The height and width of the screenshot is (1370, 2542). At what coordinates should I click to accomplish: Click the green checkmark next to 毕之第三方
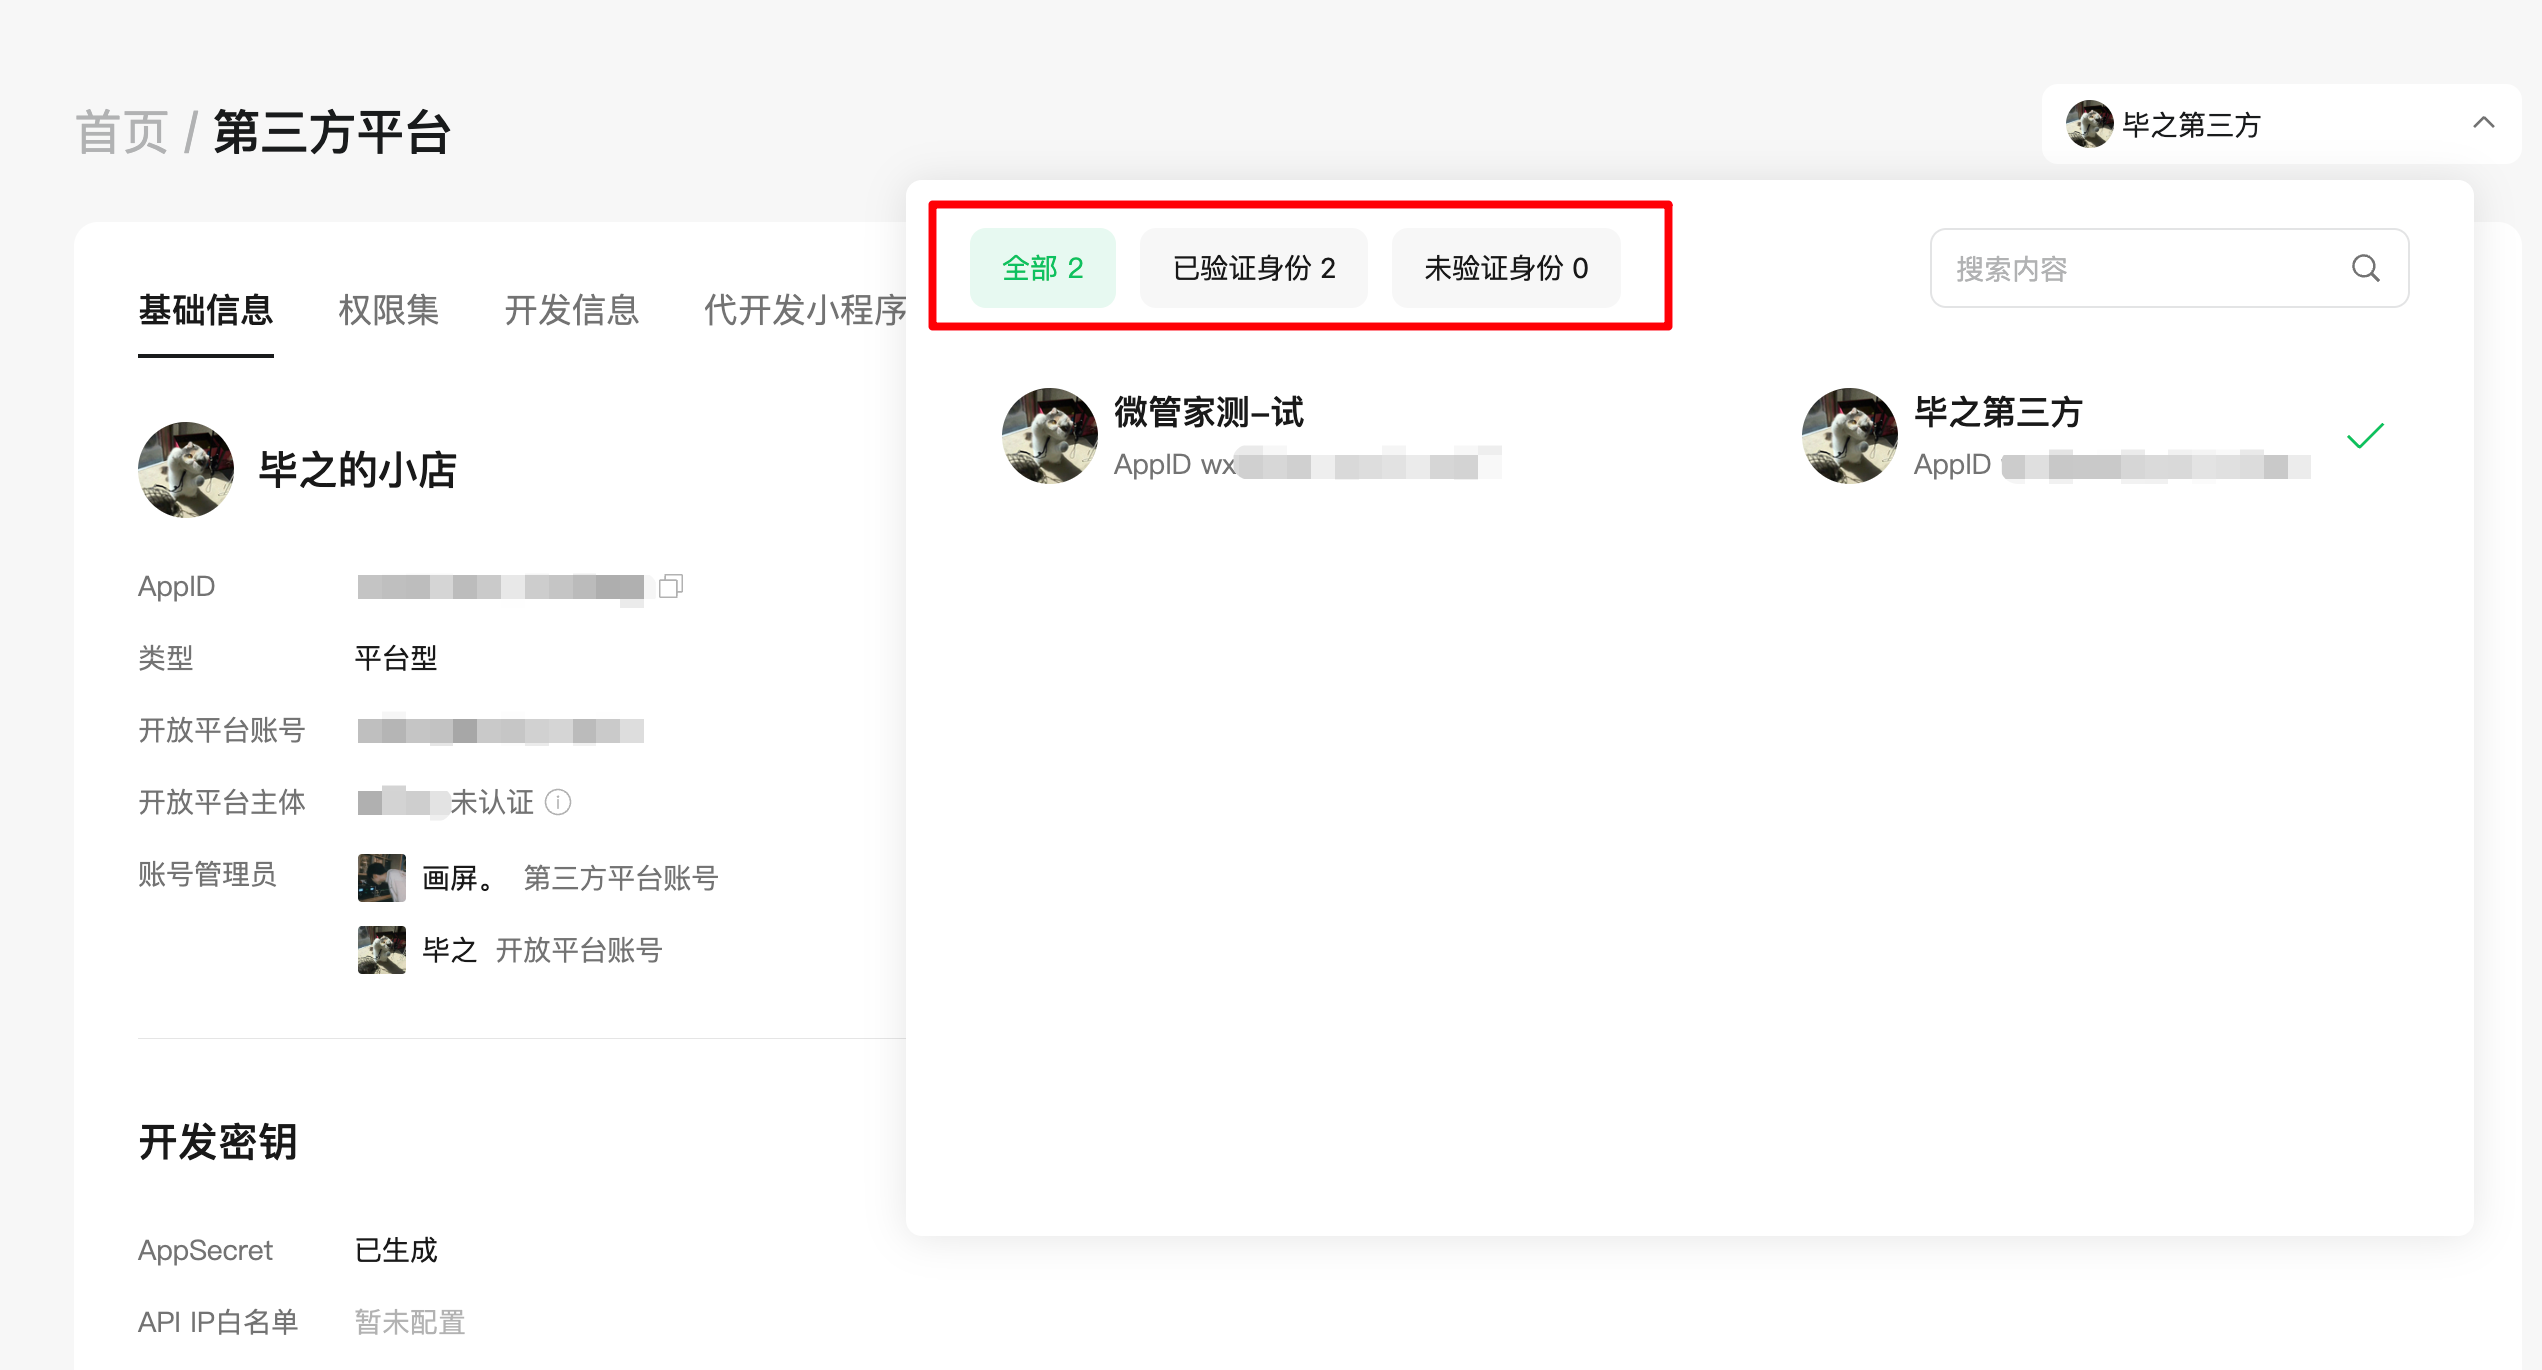(2365, 436)
